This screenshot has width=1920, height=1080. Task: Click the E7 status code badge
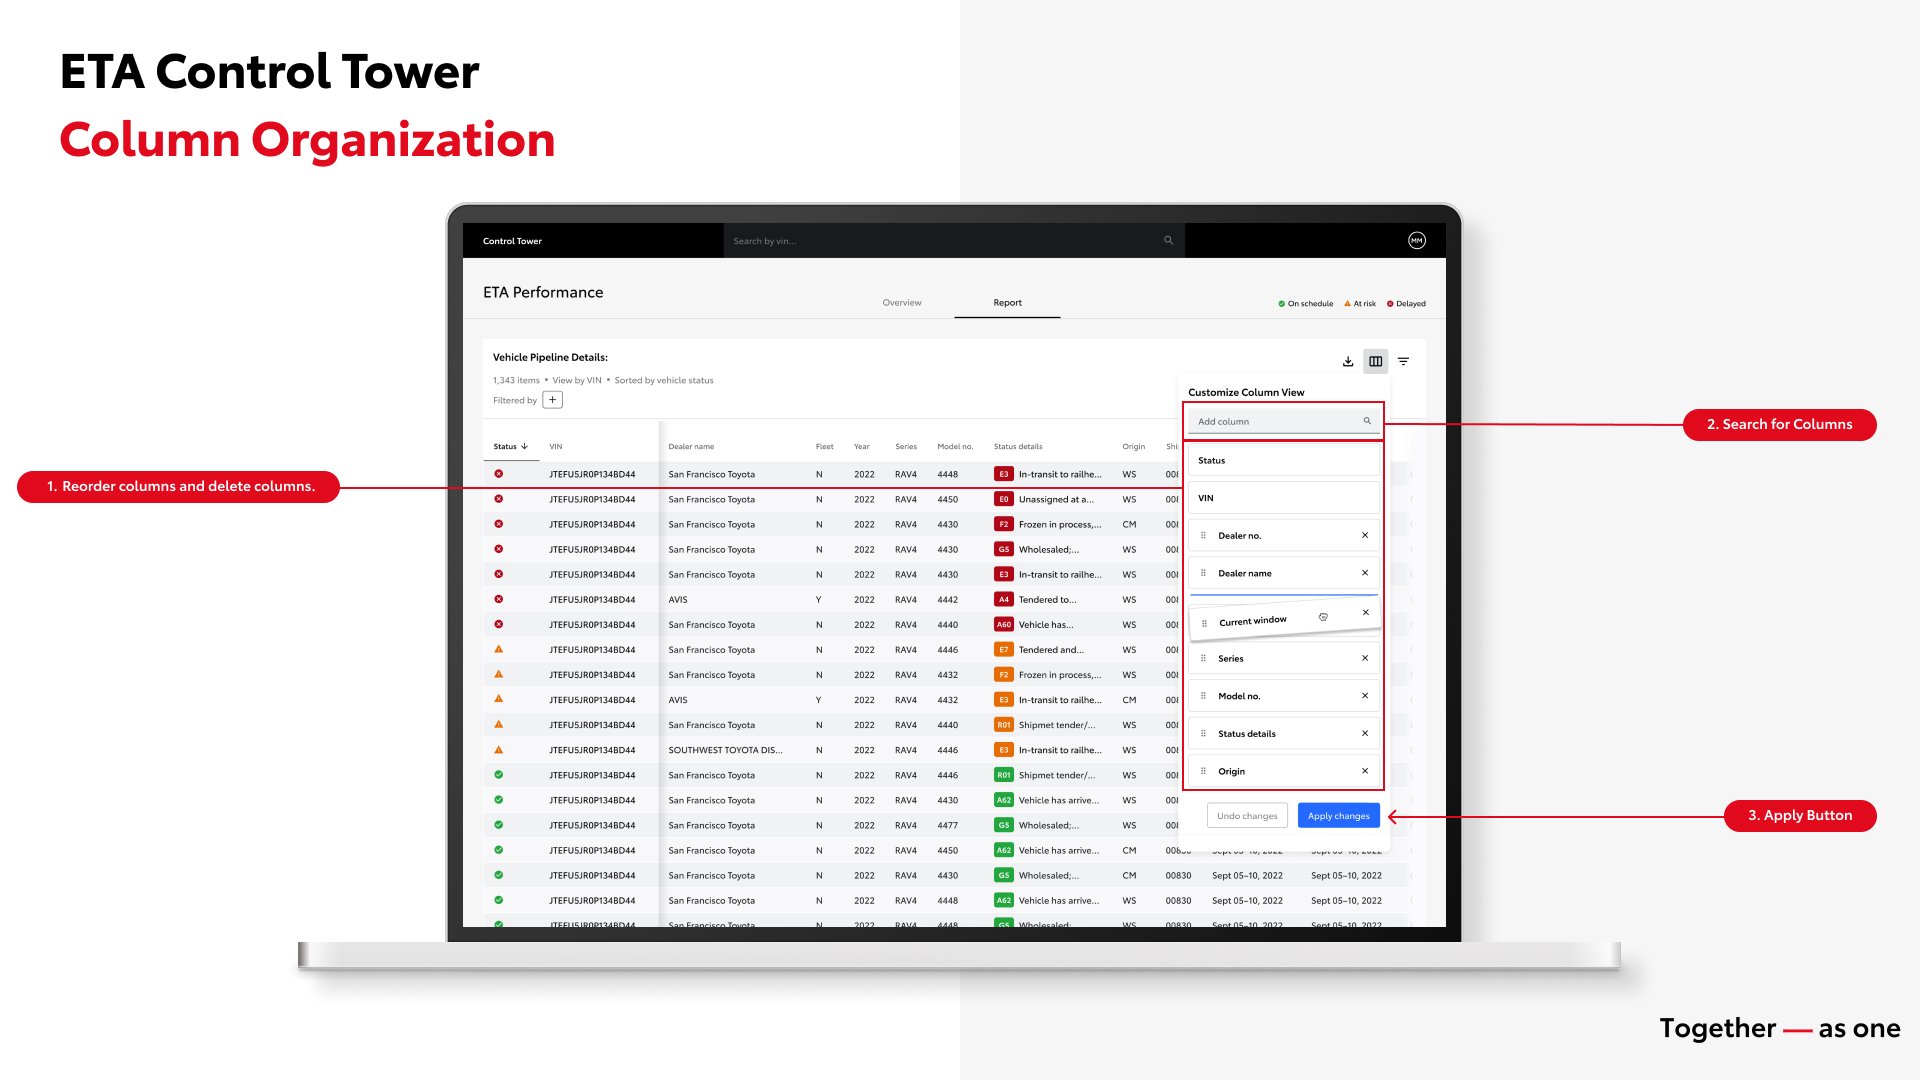point(1004,650)
